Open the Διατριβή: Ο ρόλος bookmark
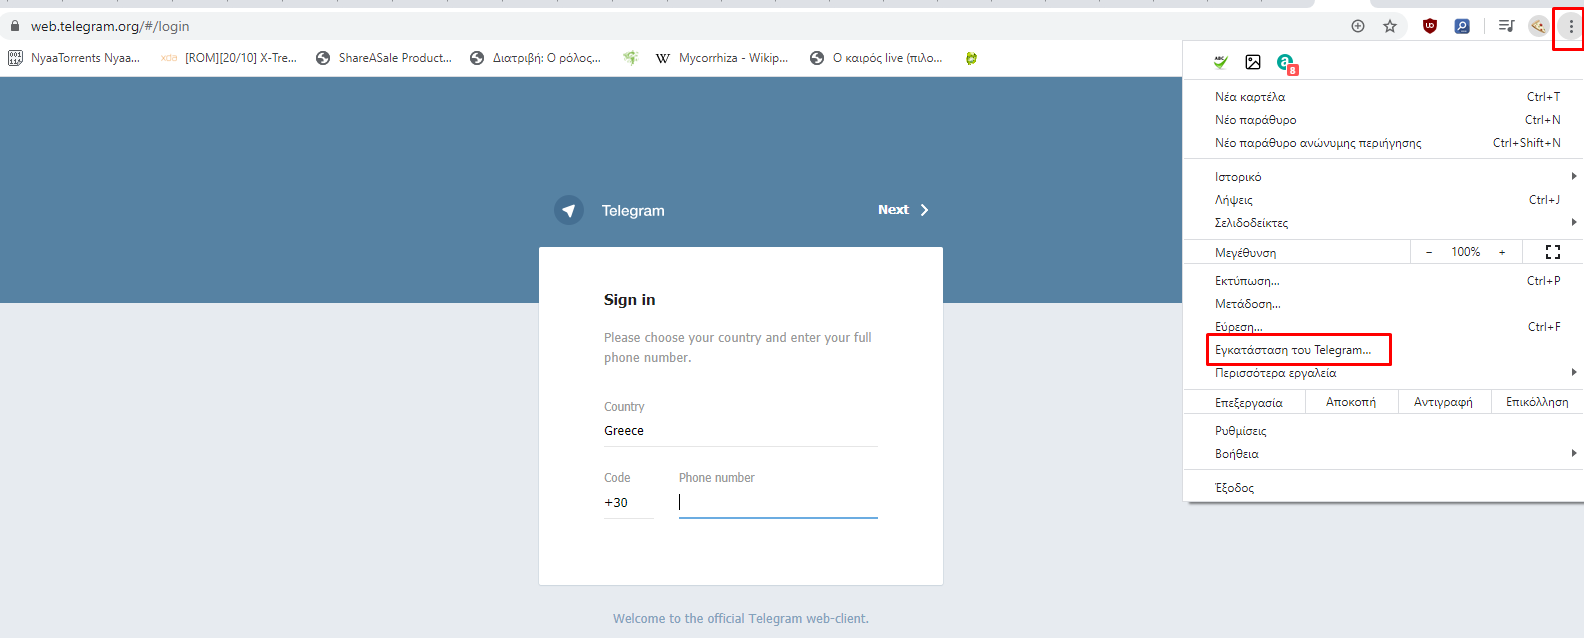Viewport: 1584px width, 638px height. (536, 58)
